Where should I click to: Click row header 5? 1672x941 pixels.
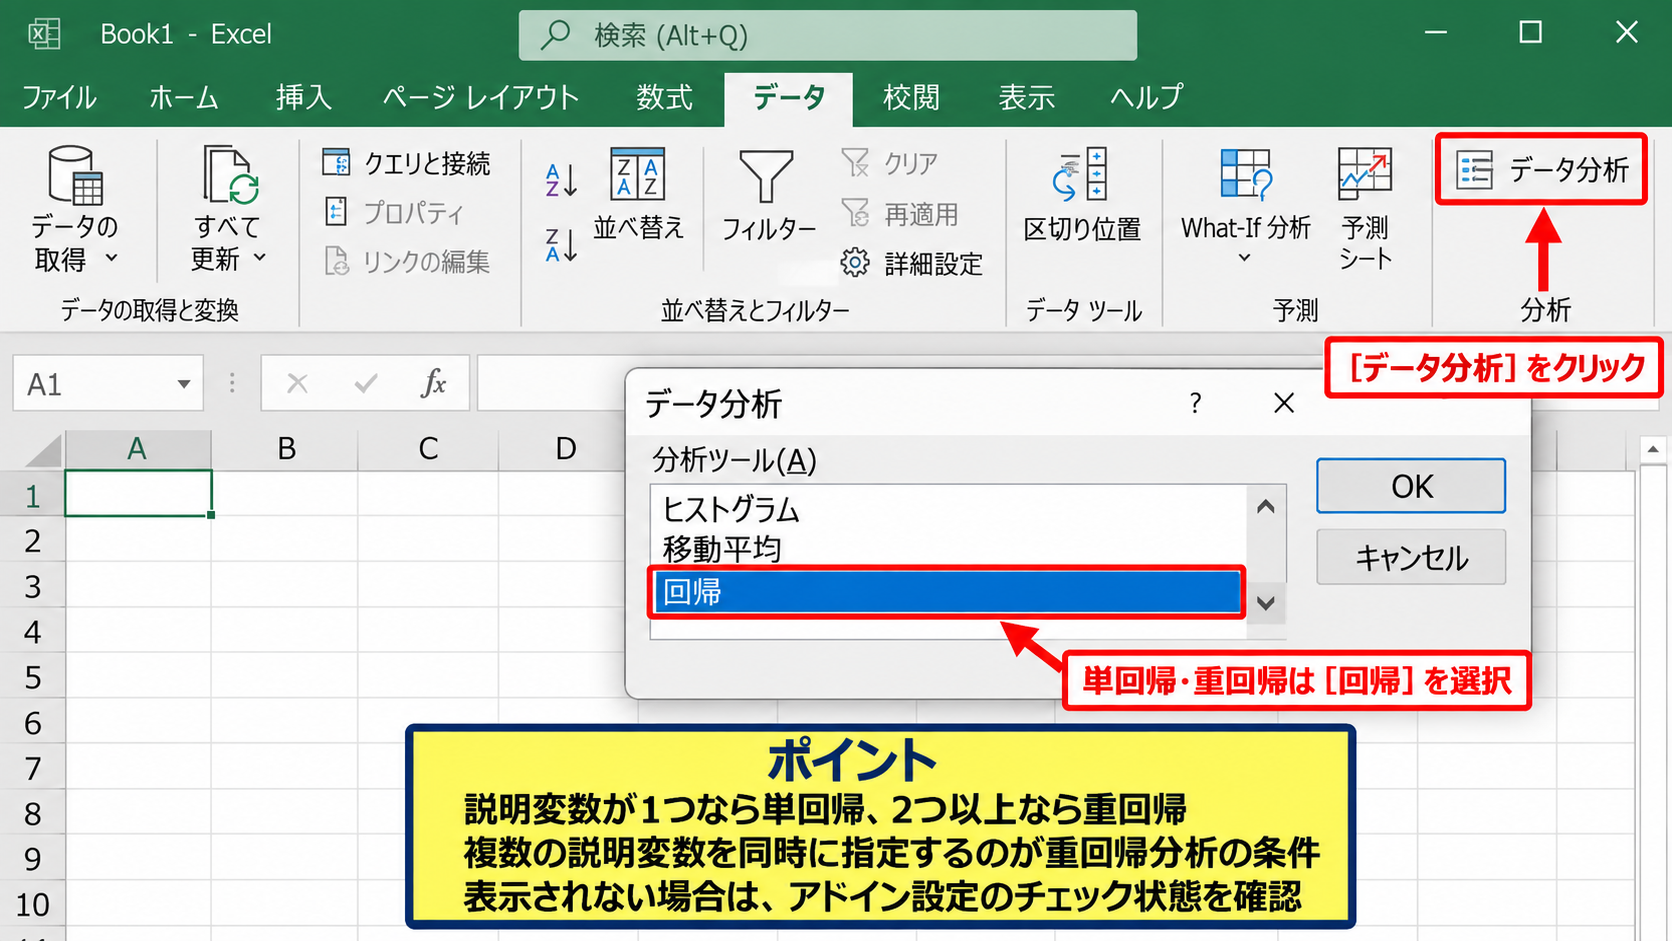coord(32,678)
